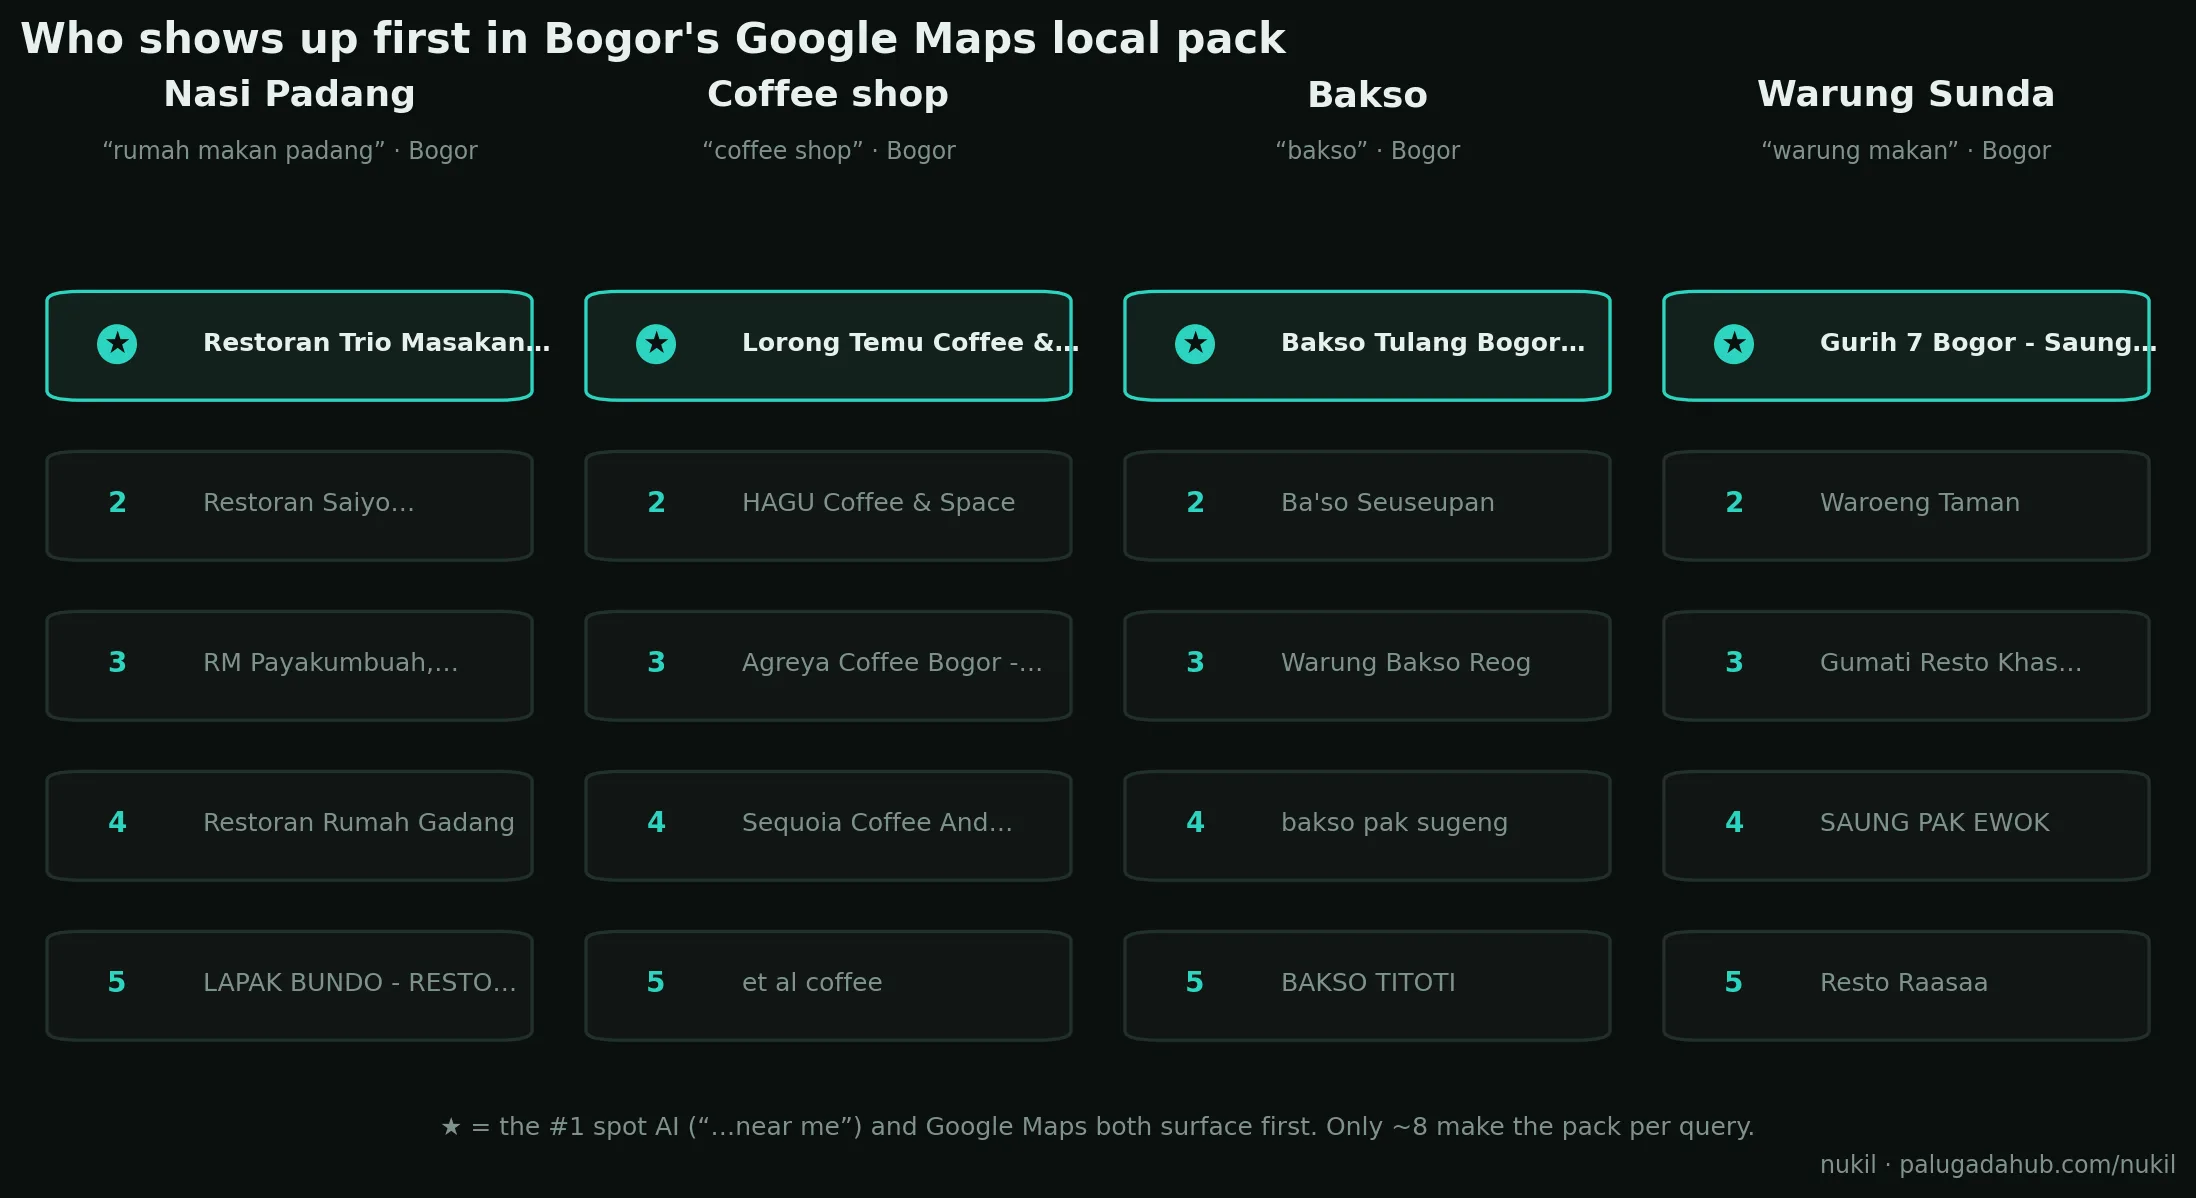Click the Resto Raasaa row

tap(1906, 986)
